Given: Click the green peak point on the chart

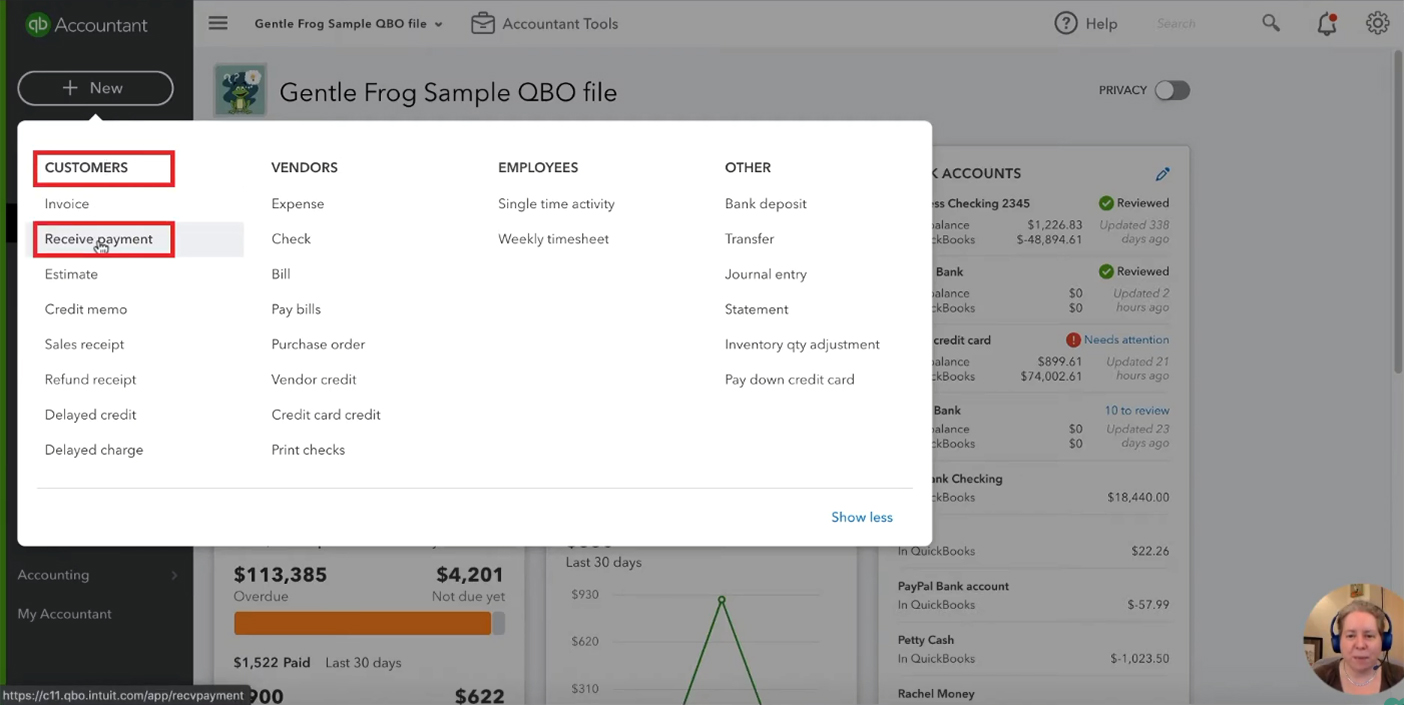Looking at the screenshot, I should 721,600.
